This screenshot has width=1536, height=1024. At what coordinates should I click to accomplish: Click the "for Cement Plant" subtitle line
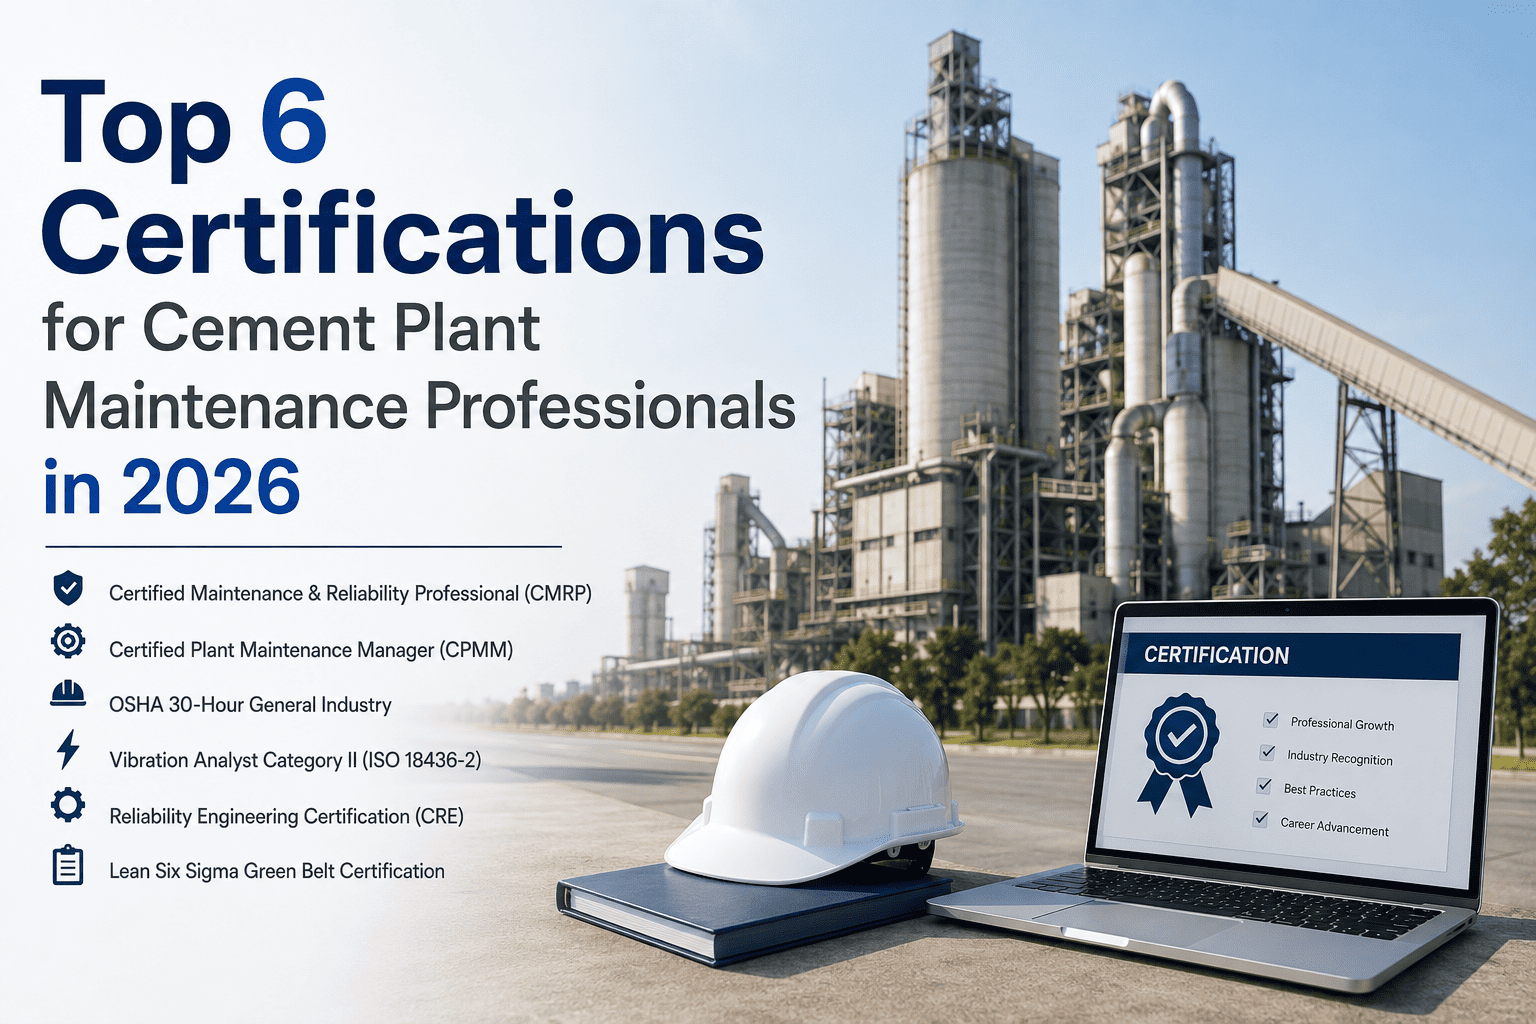[291, 330]
